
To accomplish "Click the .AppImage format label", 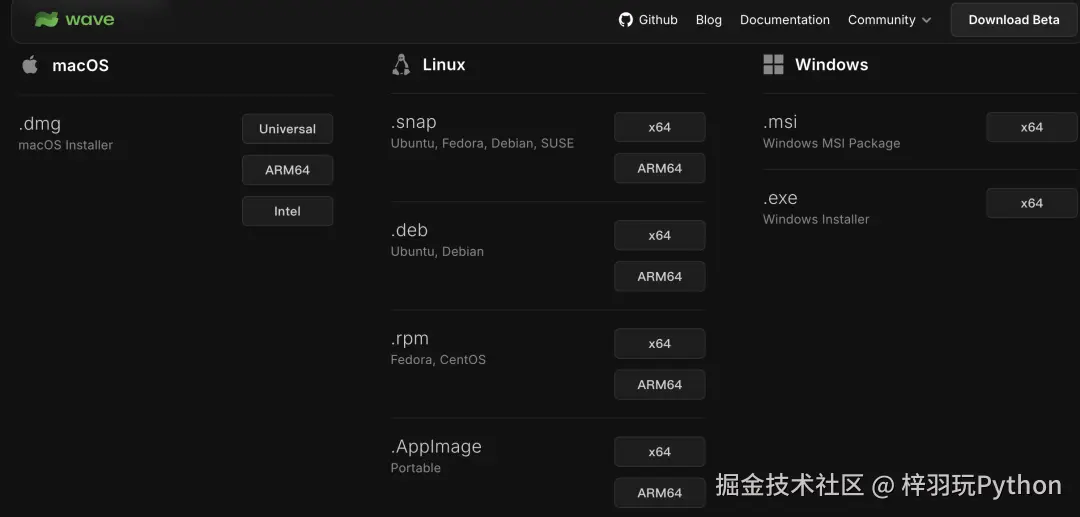I will tap(436, 447).
